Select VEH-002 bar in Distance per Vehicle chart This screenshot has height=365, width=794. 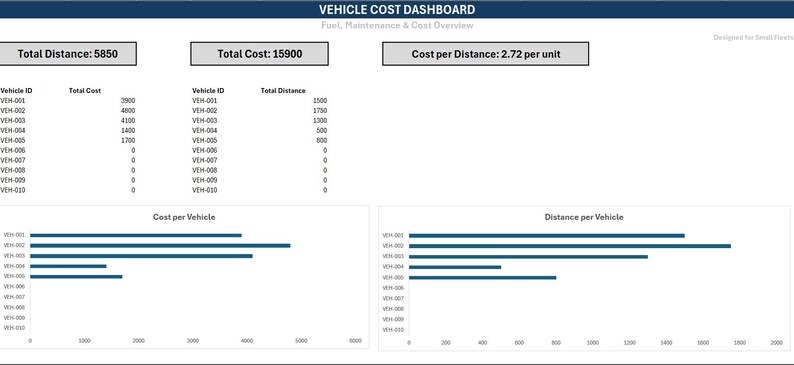tap(570, 246)
